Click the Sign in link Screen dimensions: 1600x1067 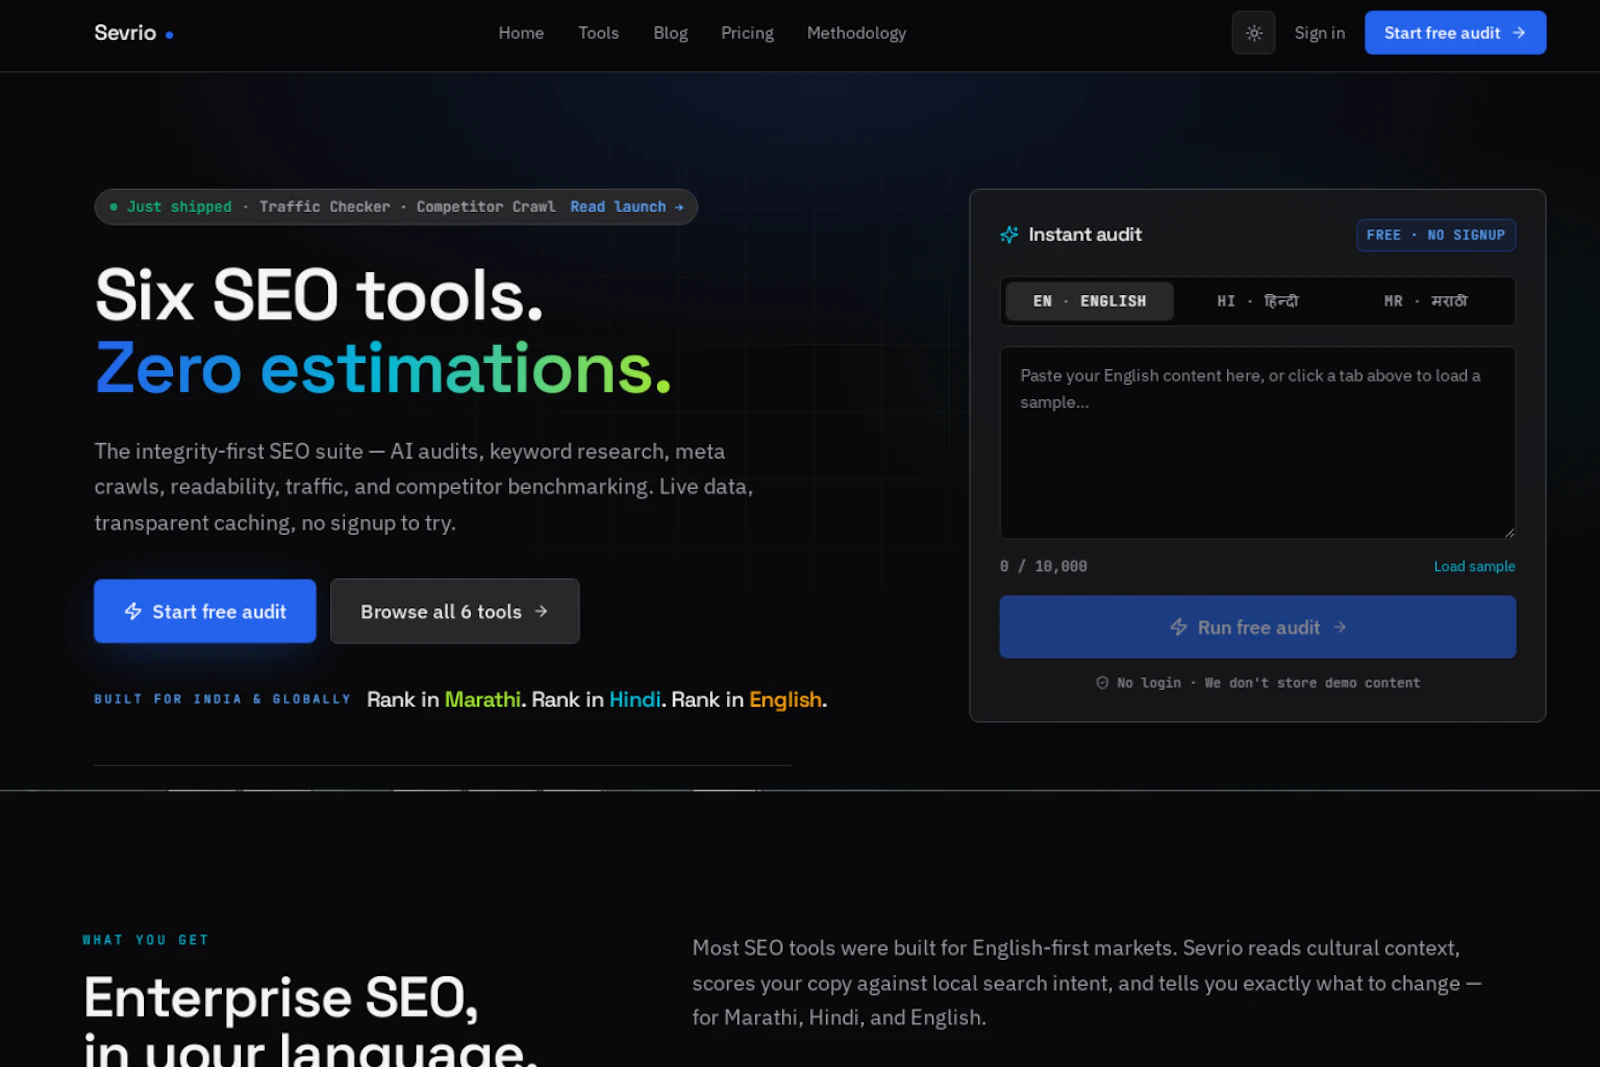pos(1319,33)
